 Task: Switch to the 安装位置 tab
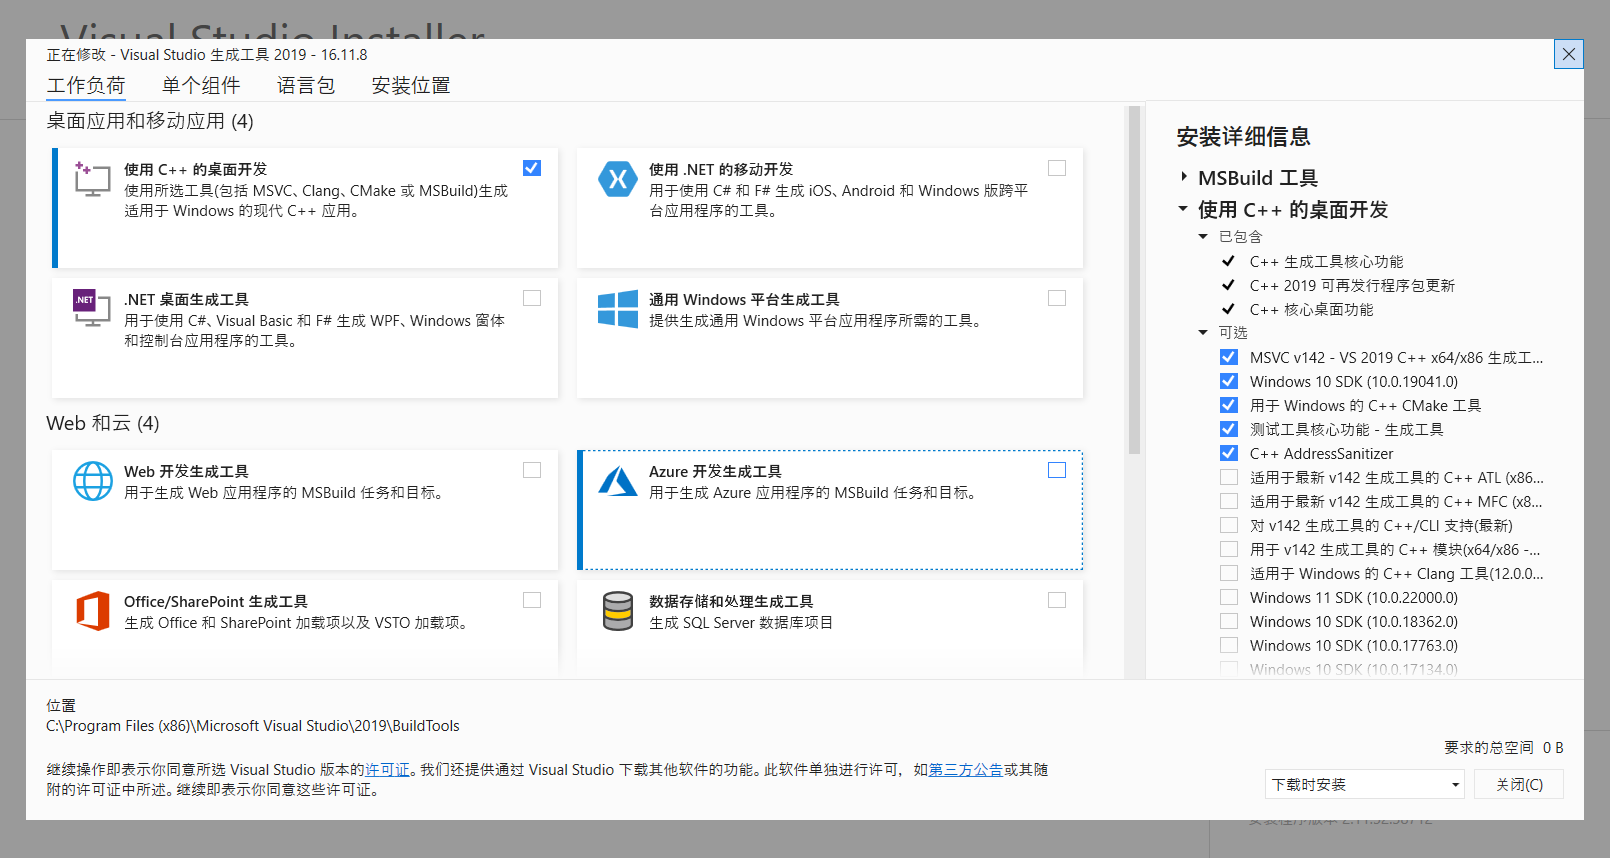click(411, 86)
